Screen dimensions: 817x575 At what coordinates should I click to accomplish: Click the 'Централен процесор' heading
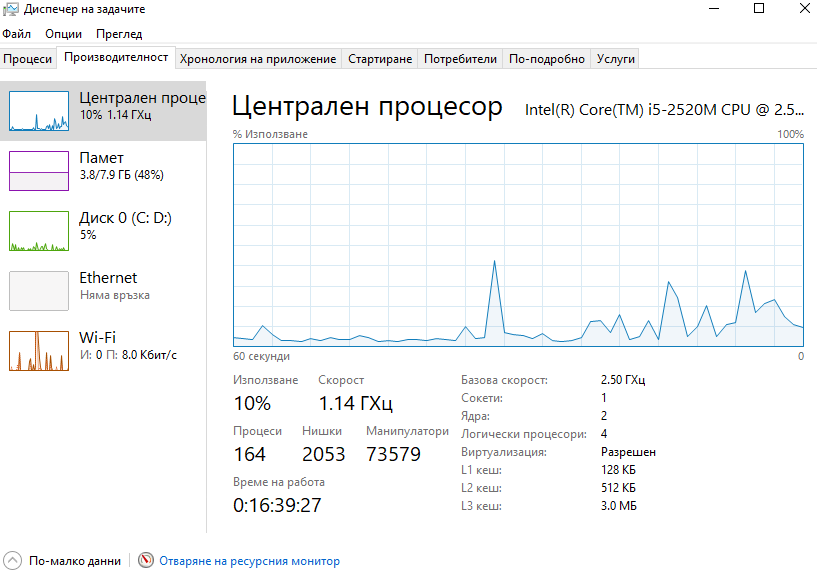(x=367, y=106)
